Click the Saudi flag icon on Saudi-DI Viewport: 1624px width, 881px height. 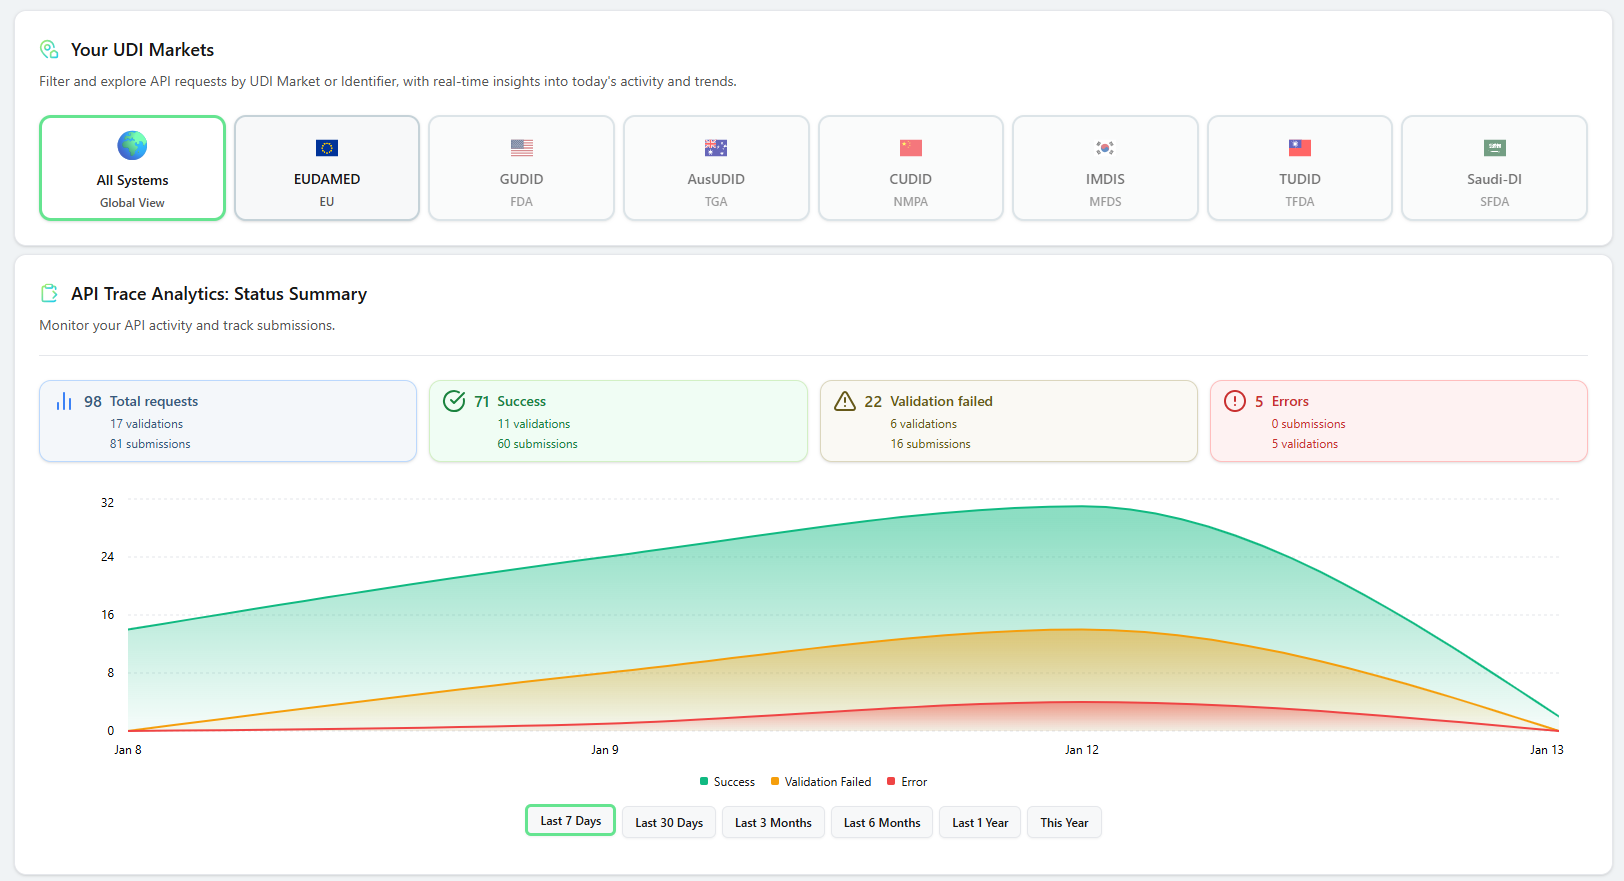[1495, 148]
